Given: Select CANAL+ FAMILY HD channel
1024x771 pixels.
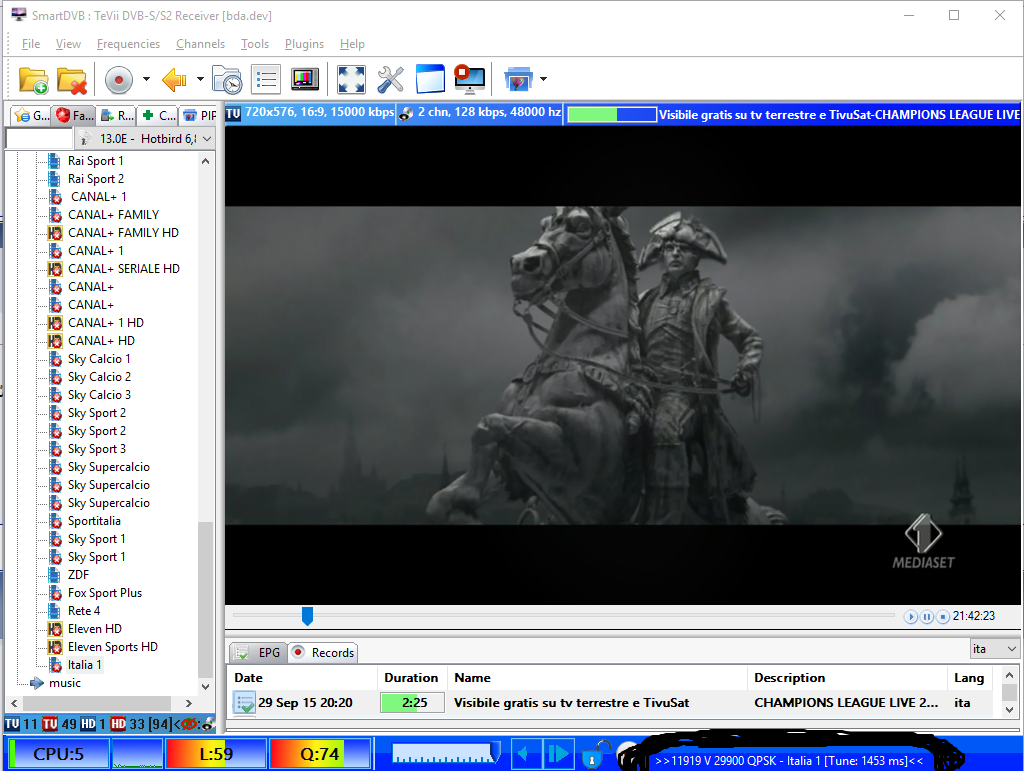Looking at the screenshot, I should (x=123, y=232).
